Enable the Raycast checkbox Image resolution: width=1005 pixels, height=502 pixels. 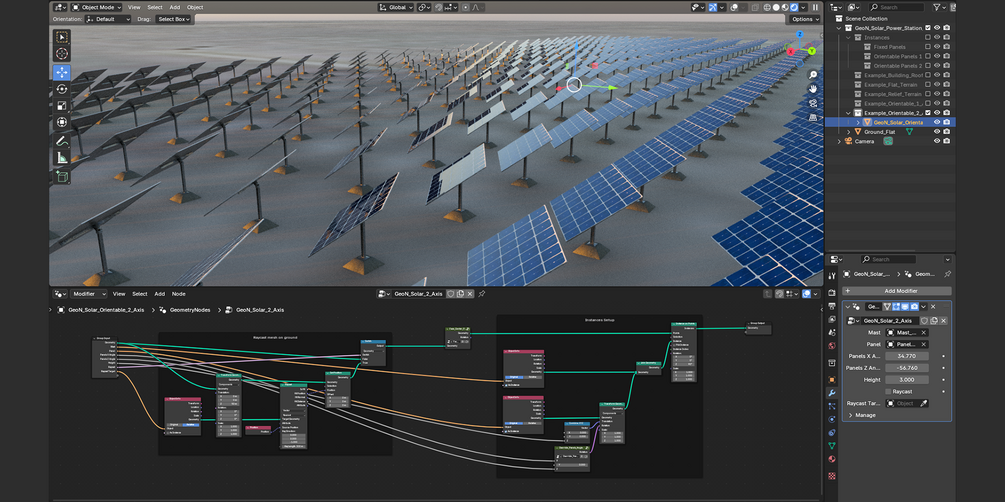889,392
